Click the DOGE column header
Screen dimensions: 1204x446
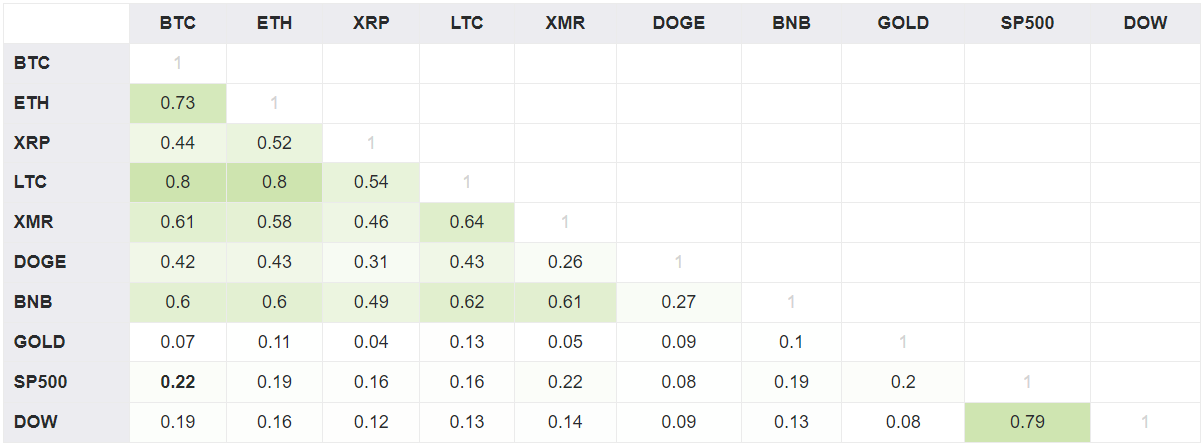(678, 23)
